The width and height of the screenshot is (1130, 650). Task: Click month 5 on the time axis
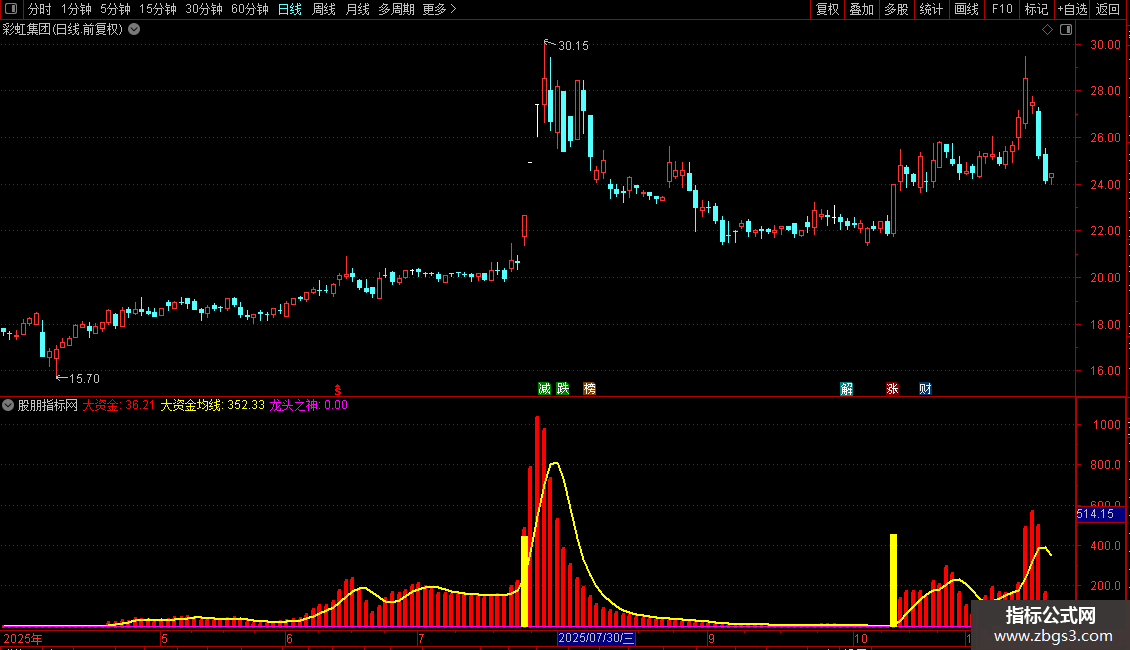164,638
